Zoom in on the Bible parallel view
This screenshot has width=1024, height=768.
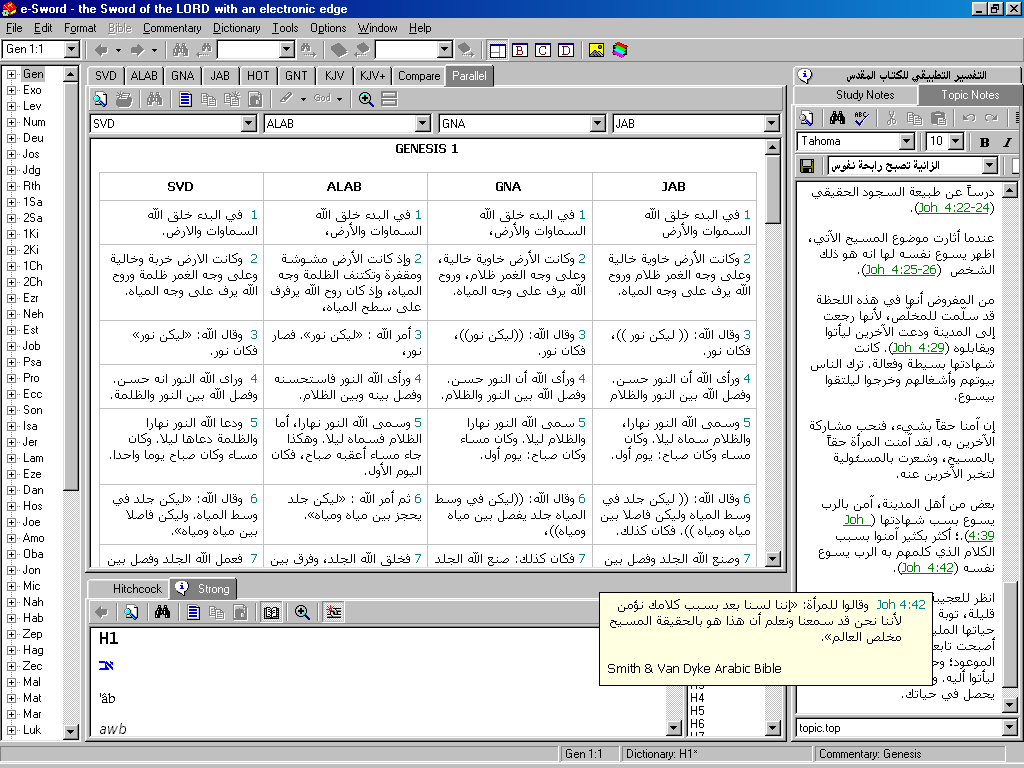pos(366,99)
